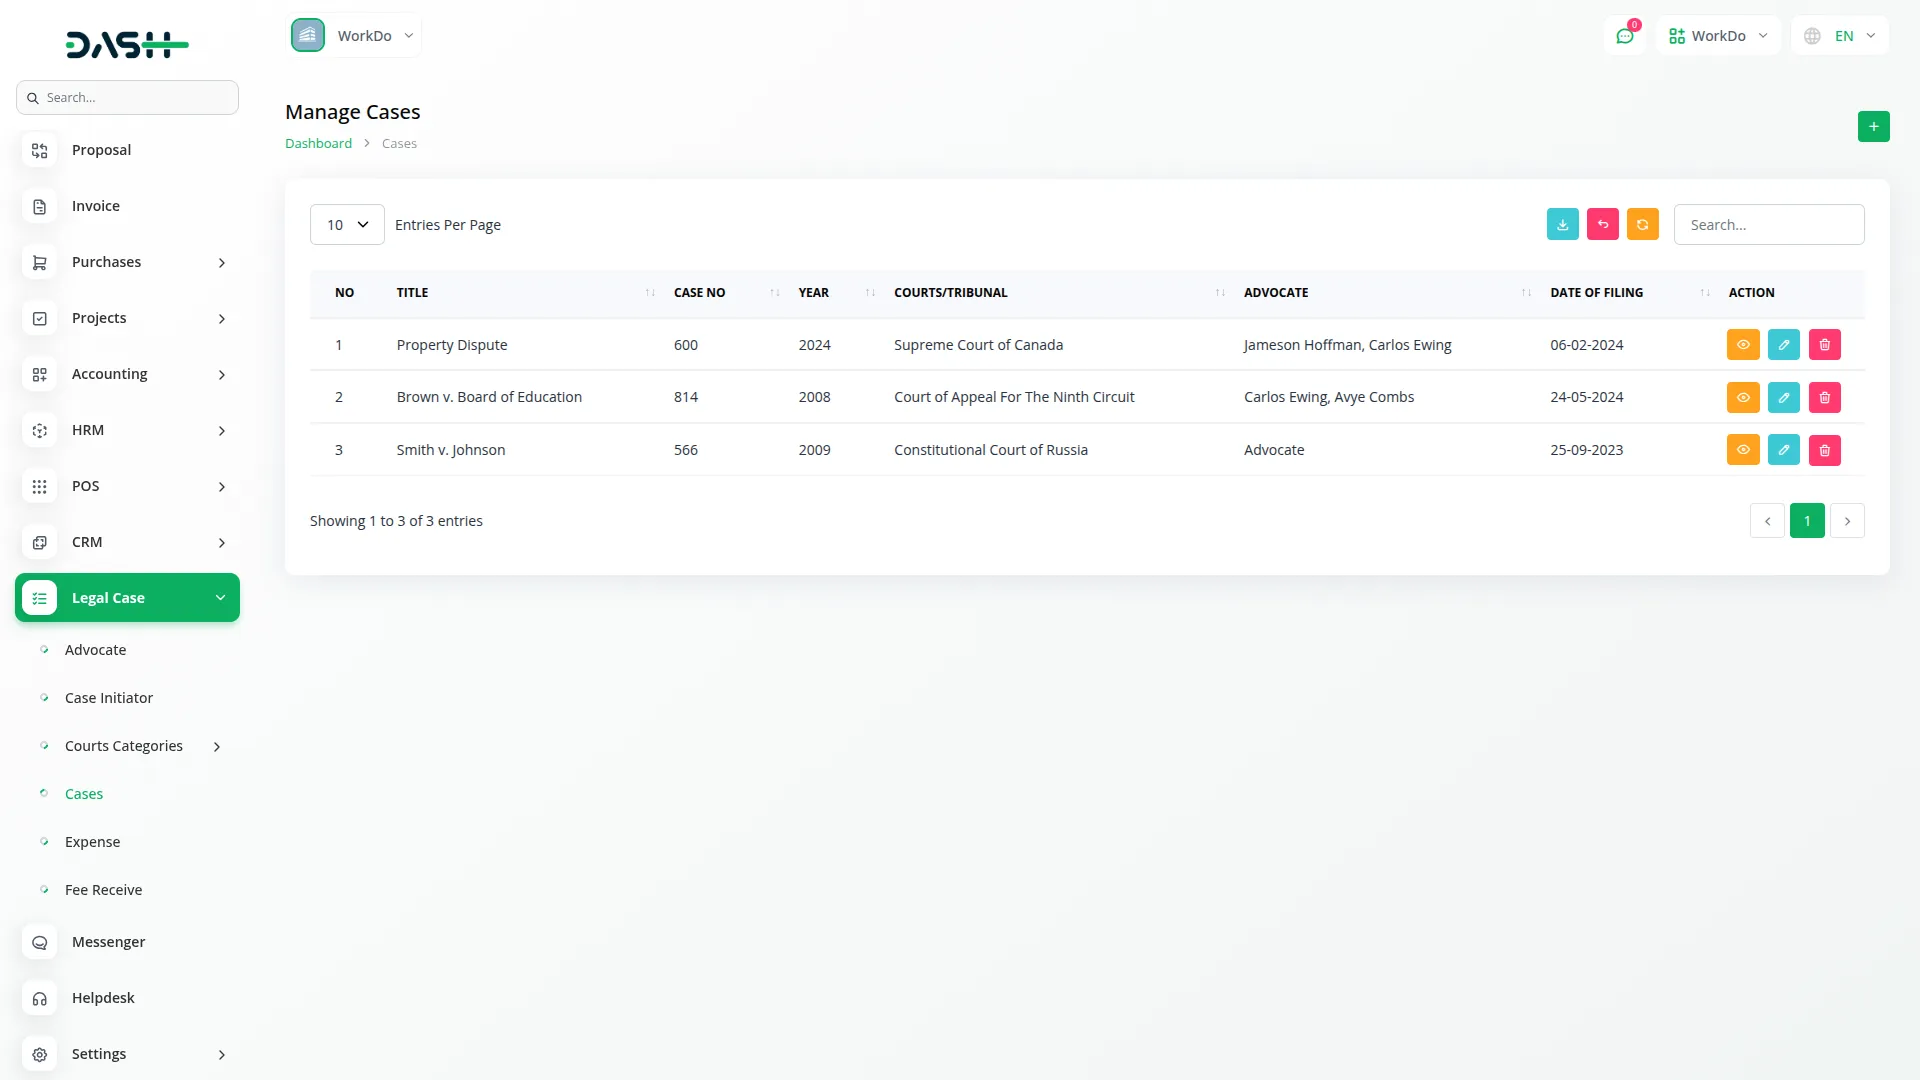Click the teal export/download icon
Screen dimensions: 1920x1080
point(1562,224)
